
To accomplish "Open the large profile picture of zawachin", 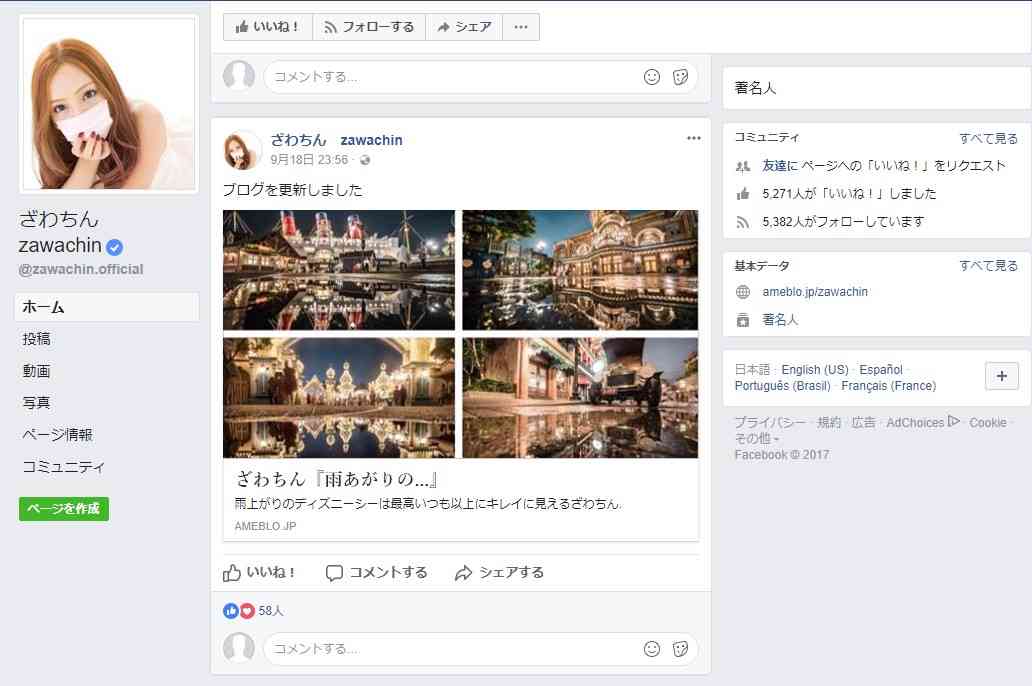I will point(109,104).
